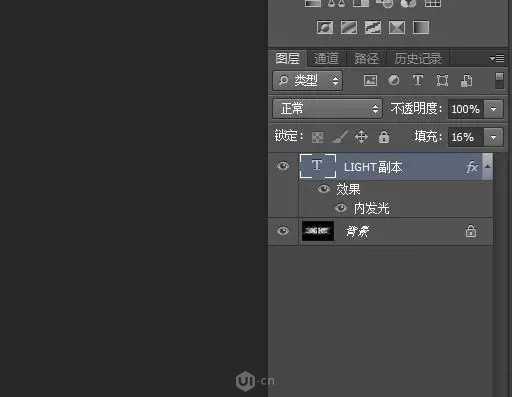The width and height of the screenshot is (512, 397).
Task: Add a Threshold adjustment layer
Action: (373, 27)
